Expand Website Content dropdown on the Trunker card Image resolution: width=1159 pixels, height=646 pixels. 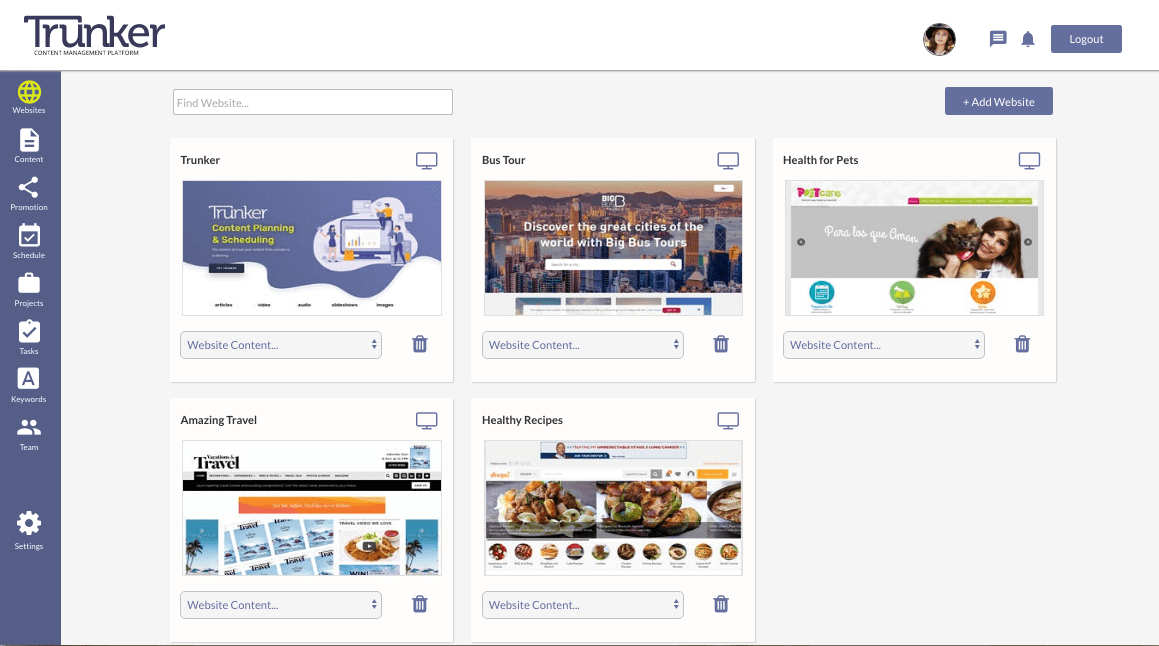281,345
